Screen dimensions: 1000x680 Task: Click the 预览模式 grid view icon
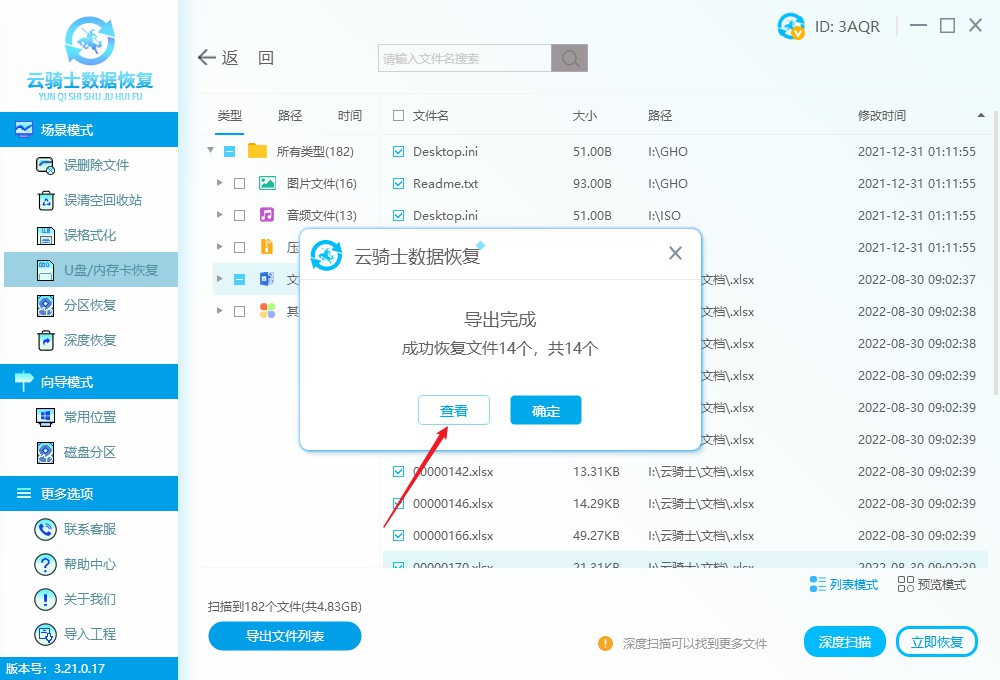[906, 584]
